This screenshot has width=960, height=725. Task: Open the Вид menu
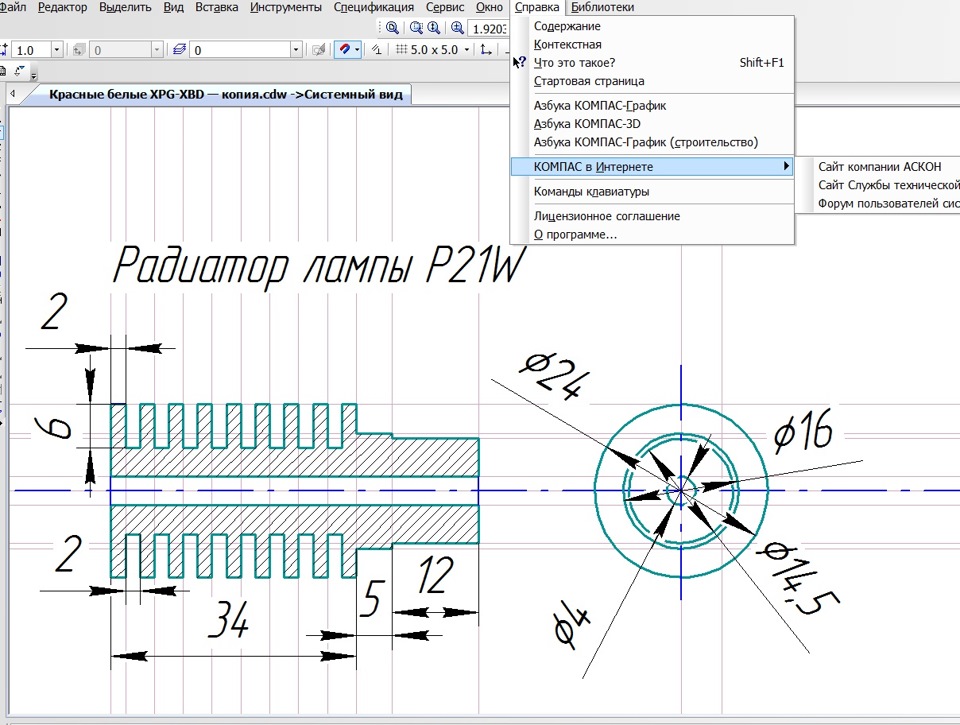174,7
